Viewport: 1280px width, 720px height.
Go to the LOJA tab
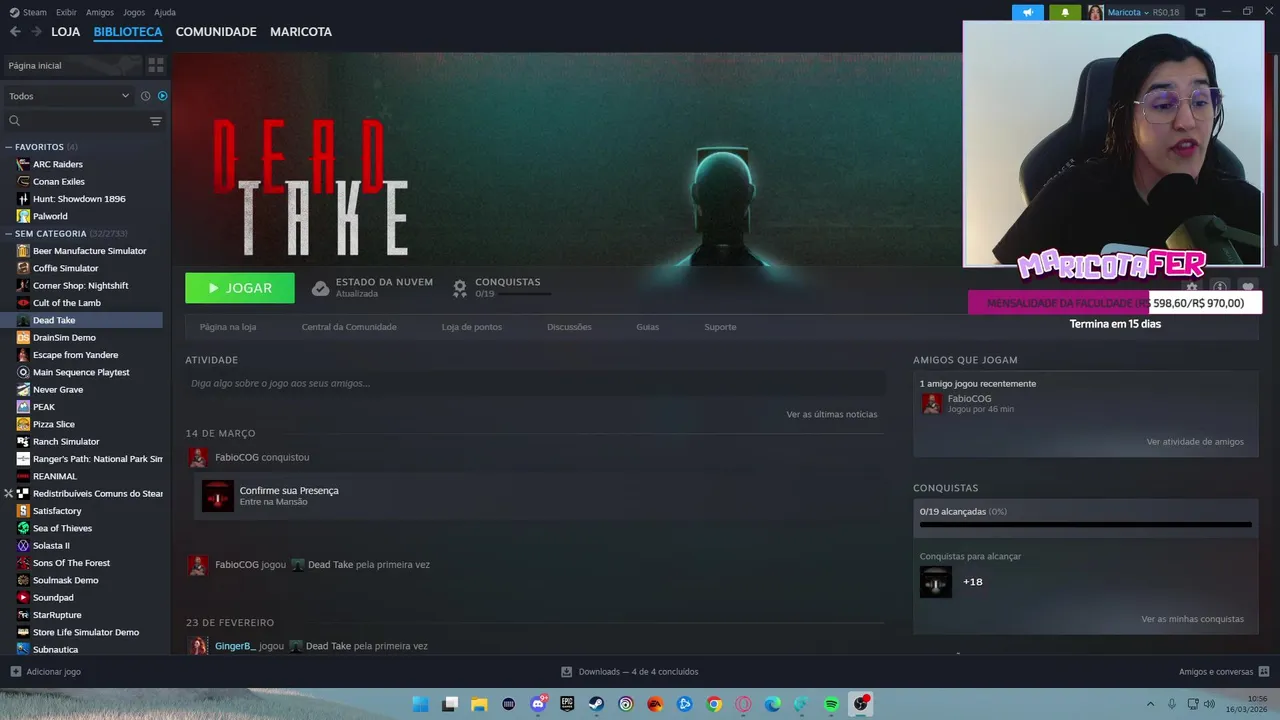click(x=66, y=32)
